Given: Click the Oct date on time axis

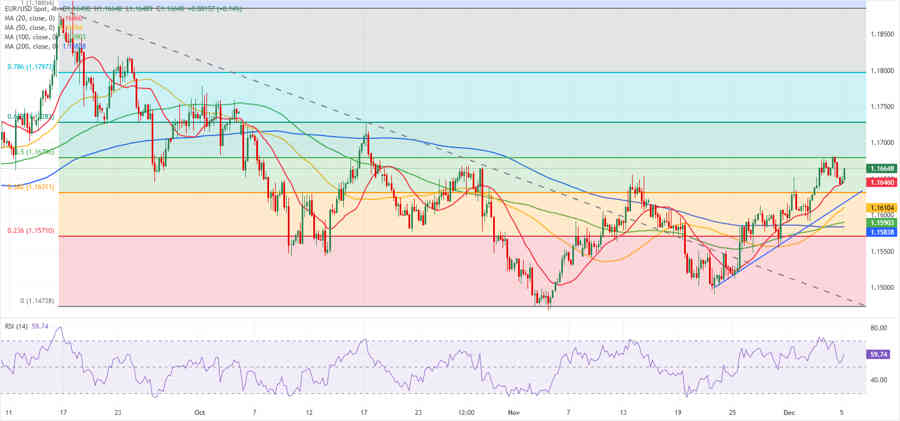Looking at the screenshot, I should click(198, 411).
